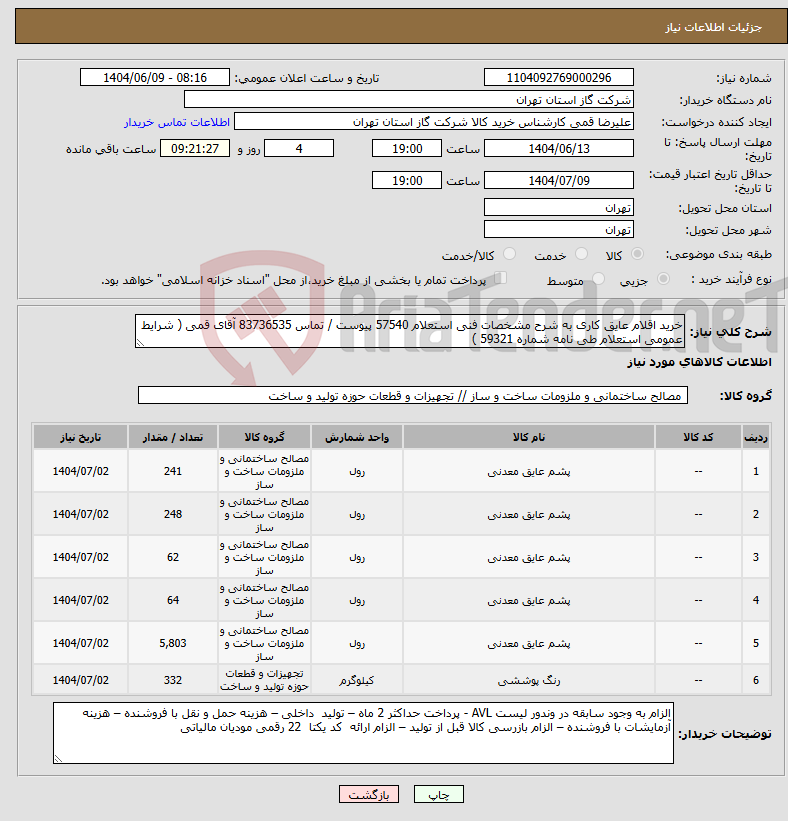Screen dimensions: 788x821
Task: Click the تاریخ نیاز column header
Action: coord(80,437)
